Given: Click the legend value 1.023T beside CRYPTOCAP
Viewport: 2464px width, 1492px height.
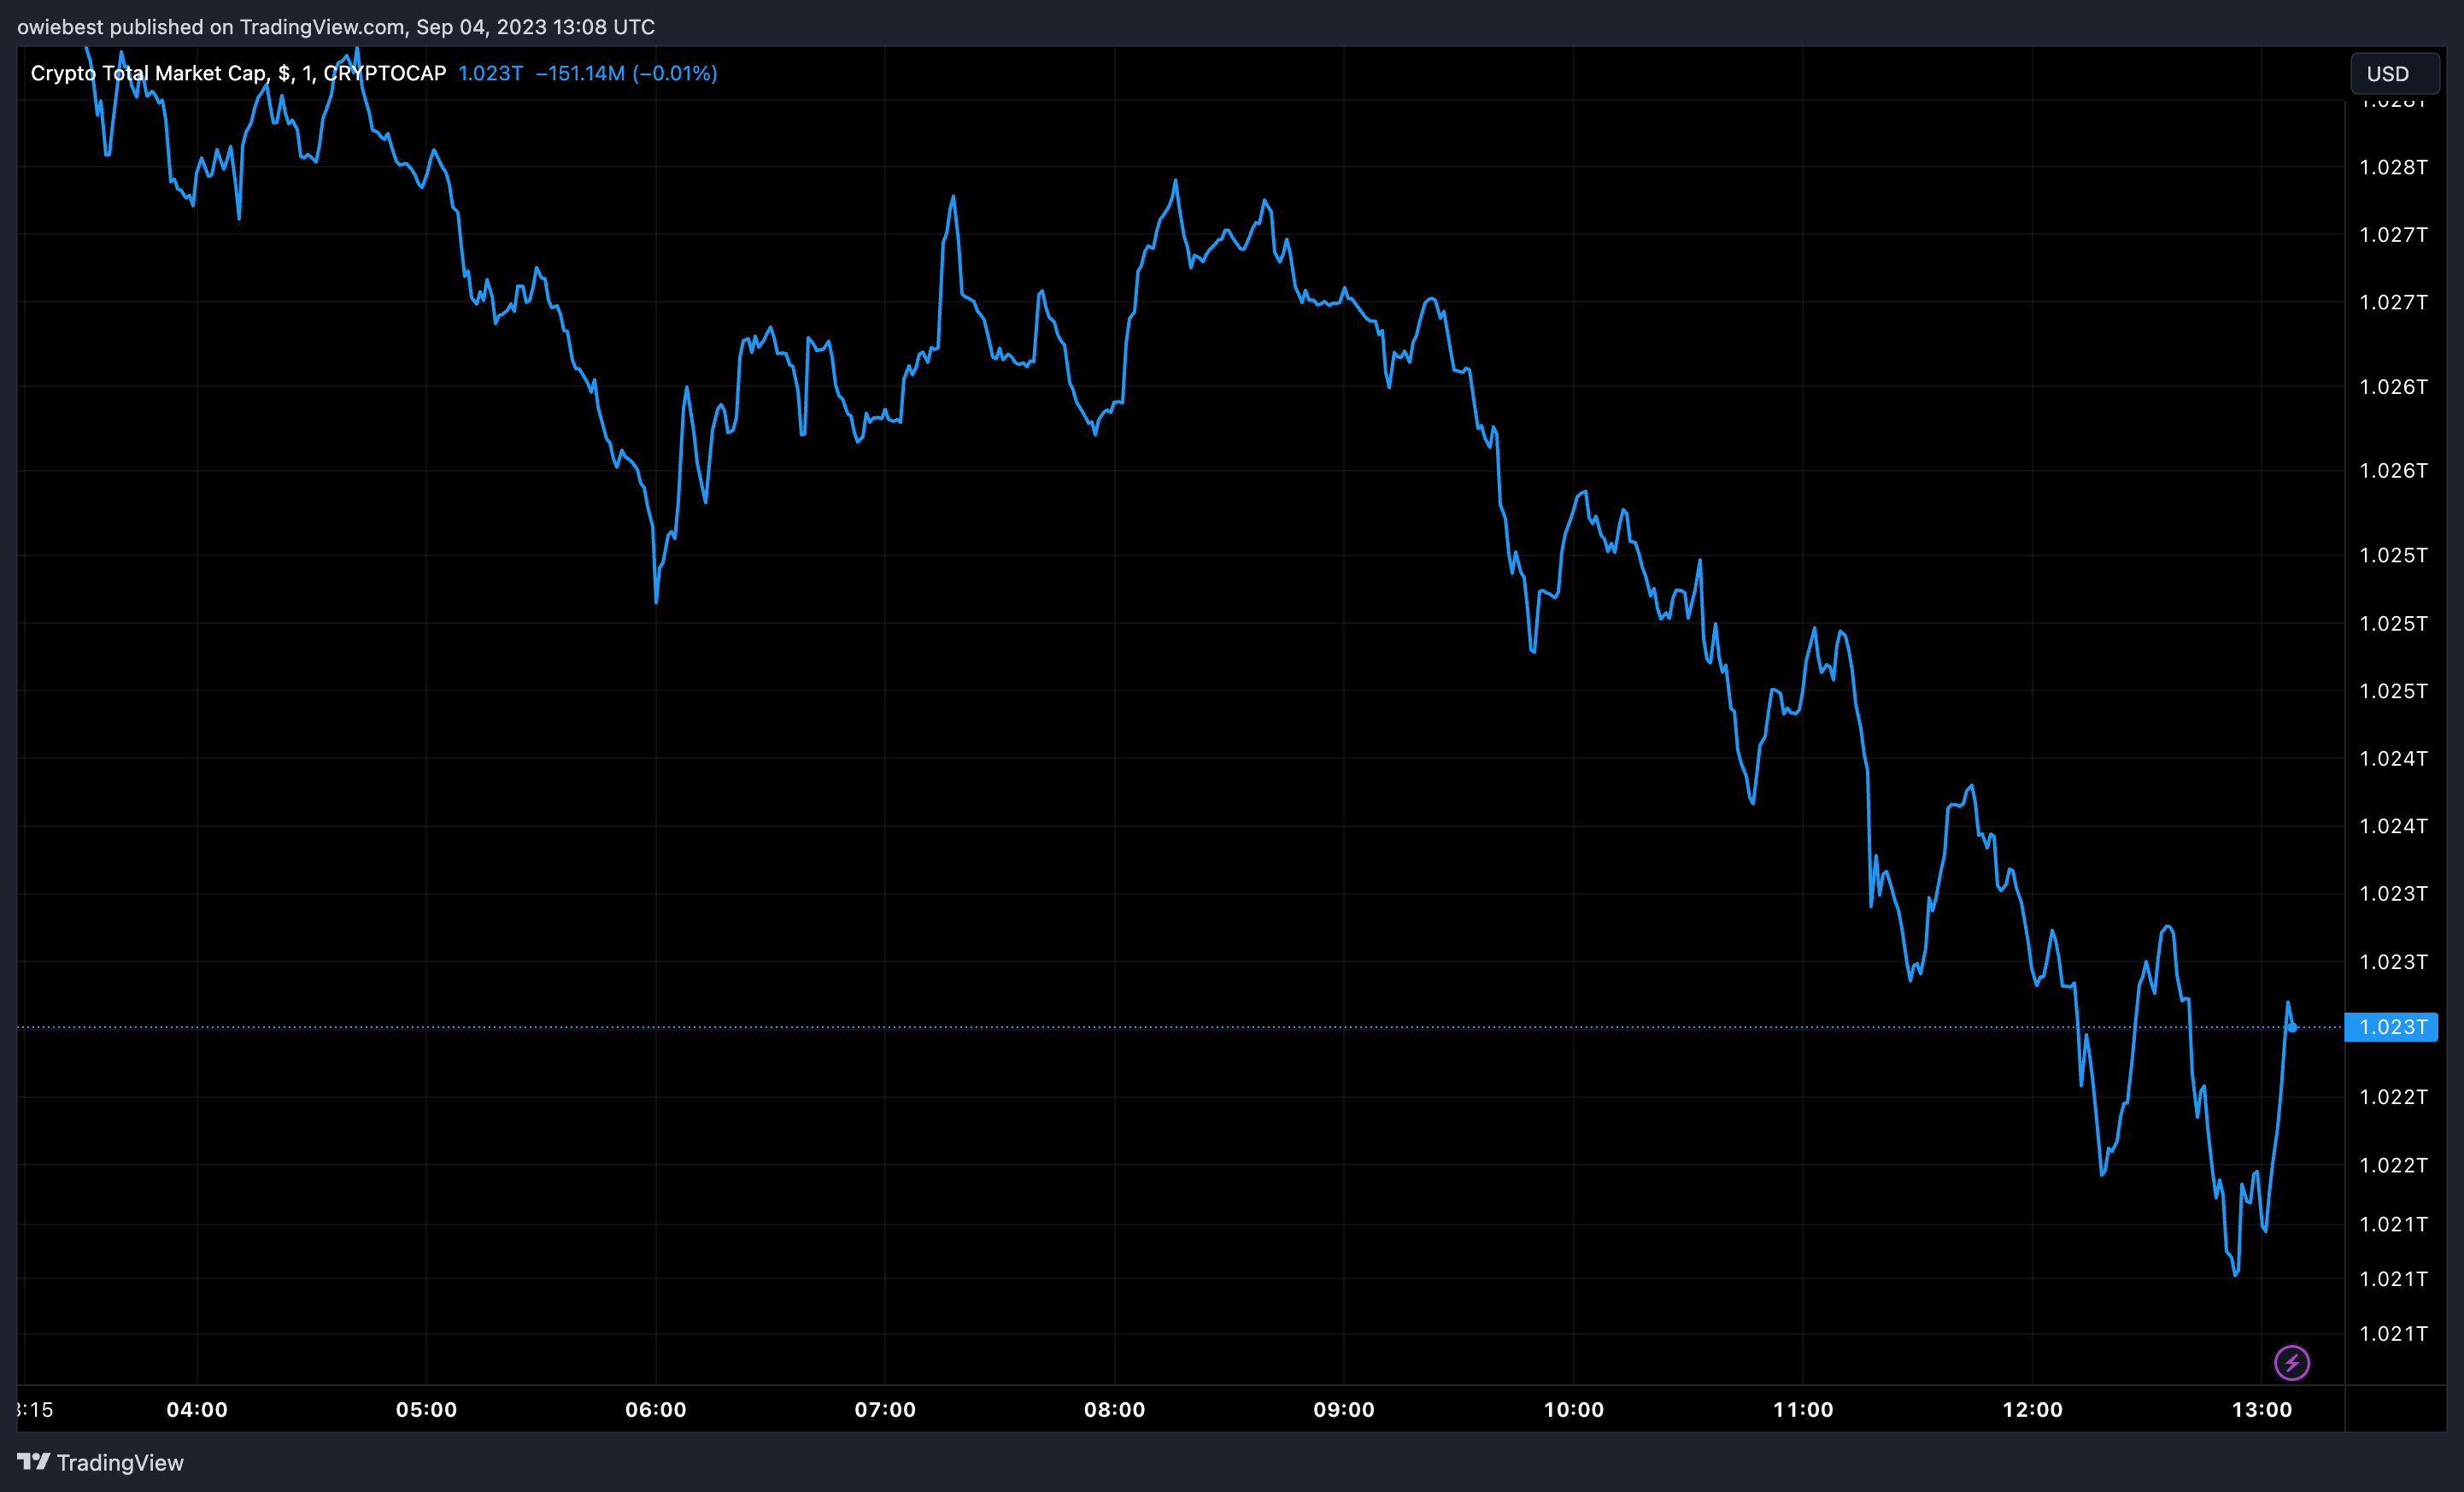Looking at the screenshot, I should click(490, 73).
